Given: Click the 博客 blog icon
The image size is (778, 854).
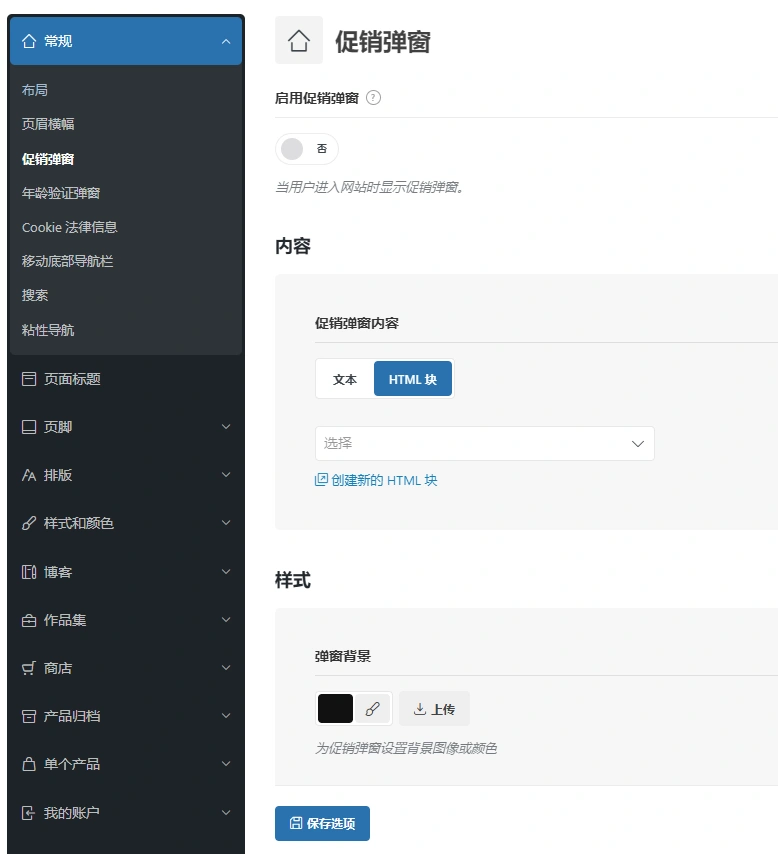Looking at the screenshot, I should pyautogui.click(x=29, y=572).
